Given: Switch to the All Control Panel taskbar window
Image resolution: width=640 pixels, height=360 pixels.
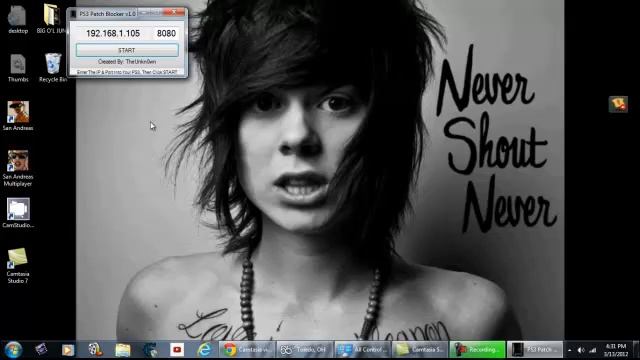Looking at the screenshot, I should click(x=362, y=350).
